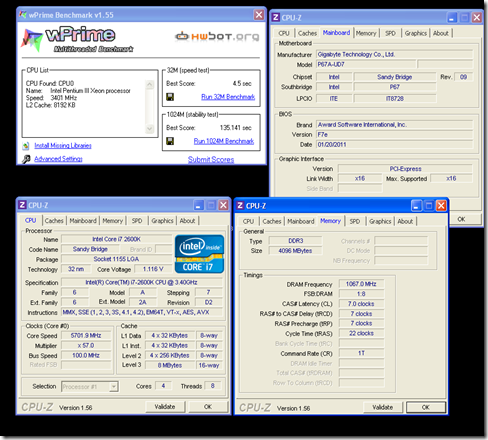Viewport: 488px width, 440px height.
Task: Click the DRAM Frequency 1067.0 MHz field
Action: (x=361, y=284)
